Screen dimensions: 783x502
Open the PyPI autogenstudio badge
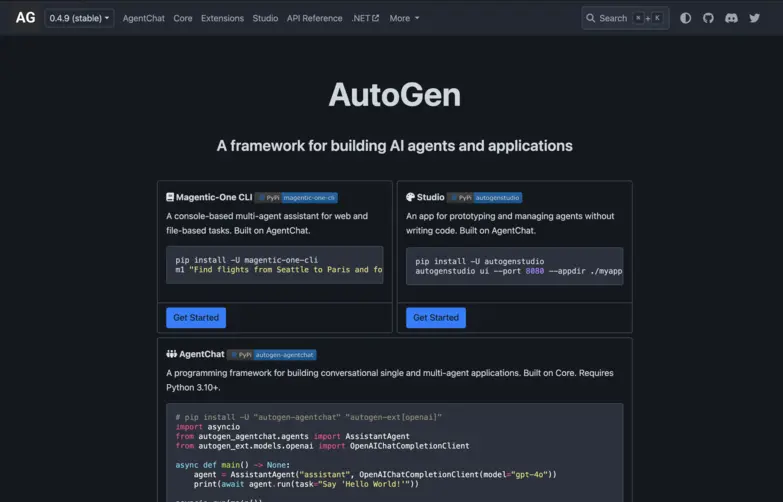[x=484, y=198]
